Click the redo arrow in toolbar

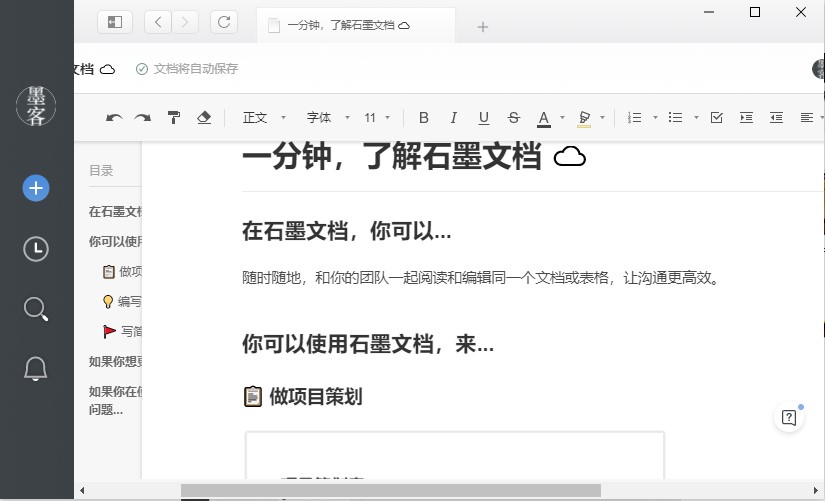tap(143, 118)
